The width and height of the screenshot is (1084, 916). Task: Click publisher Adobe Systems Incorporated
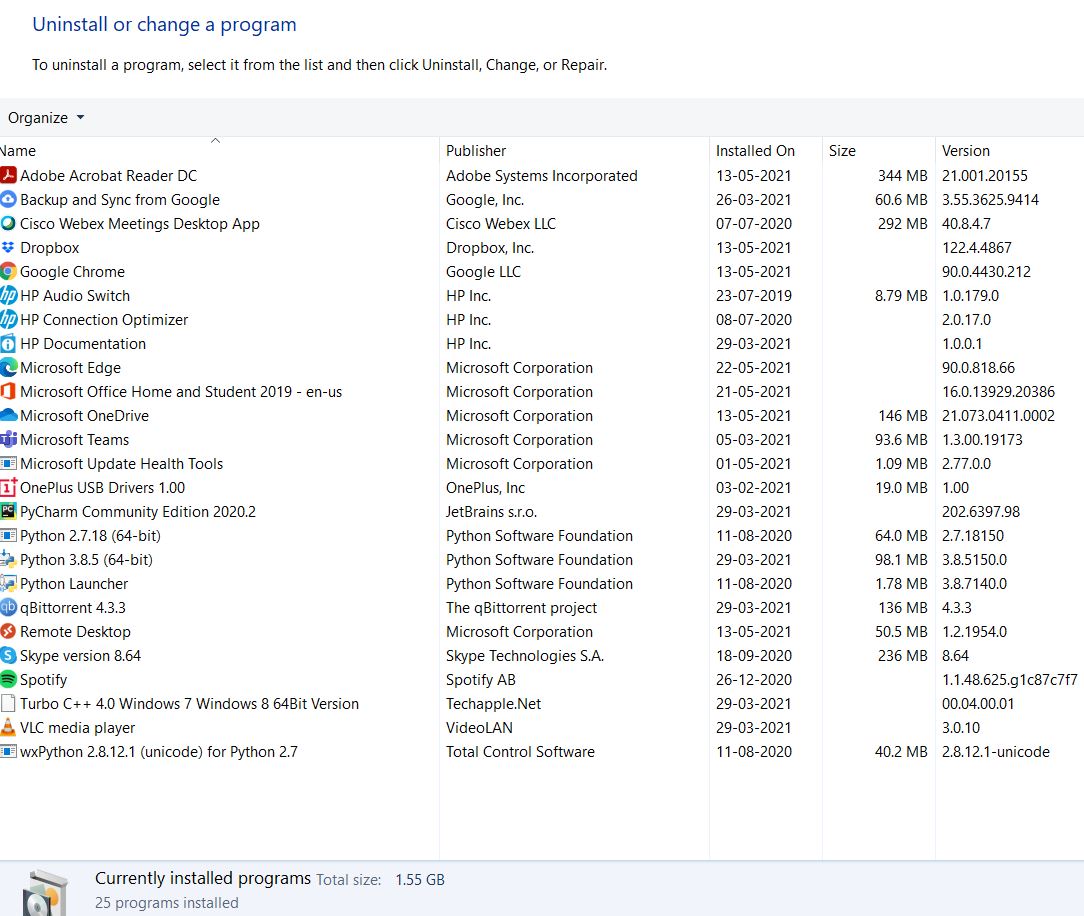pyautogui.click(x=541, y=176)
